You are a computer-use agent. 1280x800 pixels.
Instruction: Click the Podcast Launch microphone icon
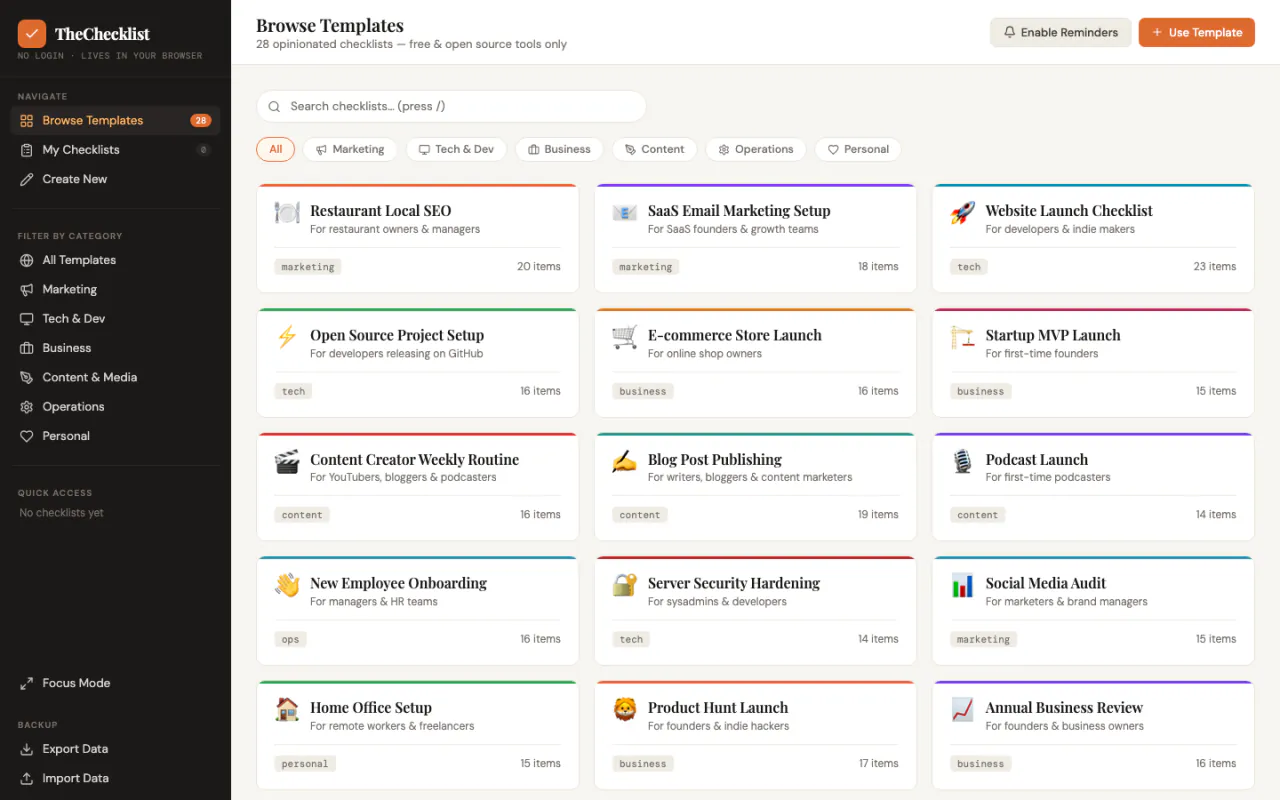962,461
